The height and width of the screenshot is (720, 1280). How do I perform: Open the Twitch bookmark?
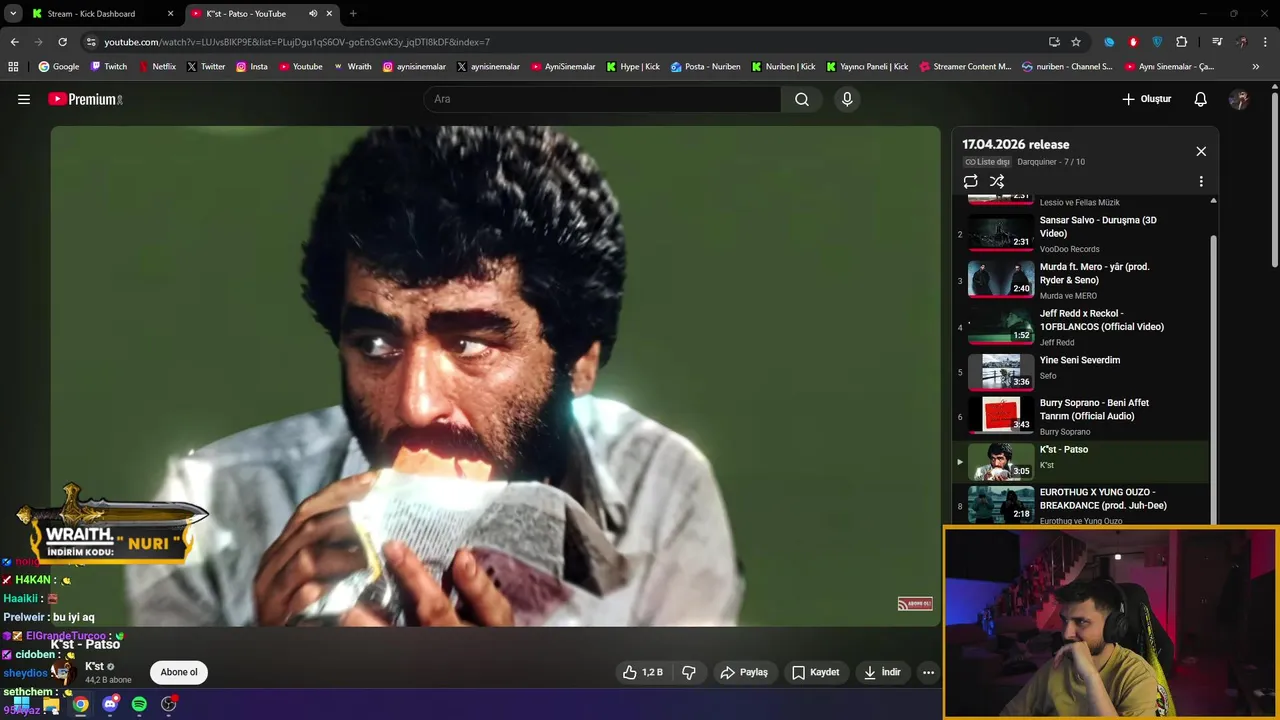point(109,67)
